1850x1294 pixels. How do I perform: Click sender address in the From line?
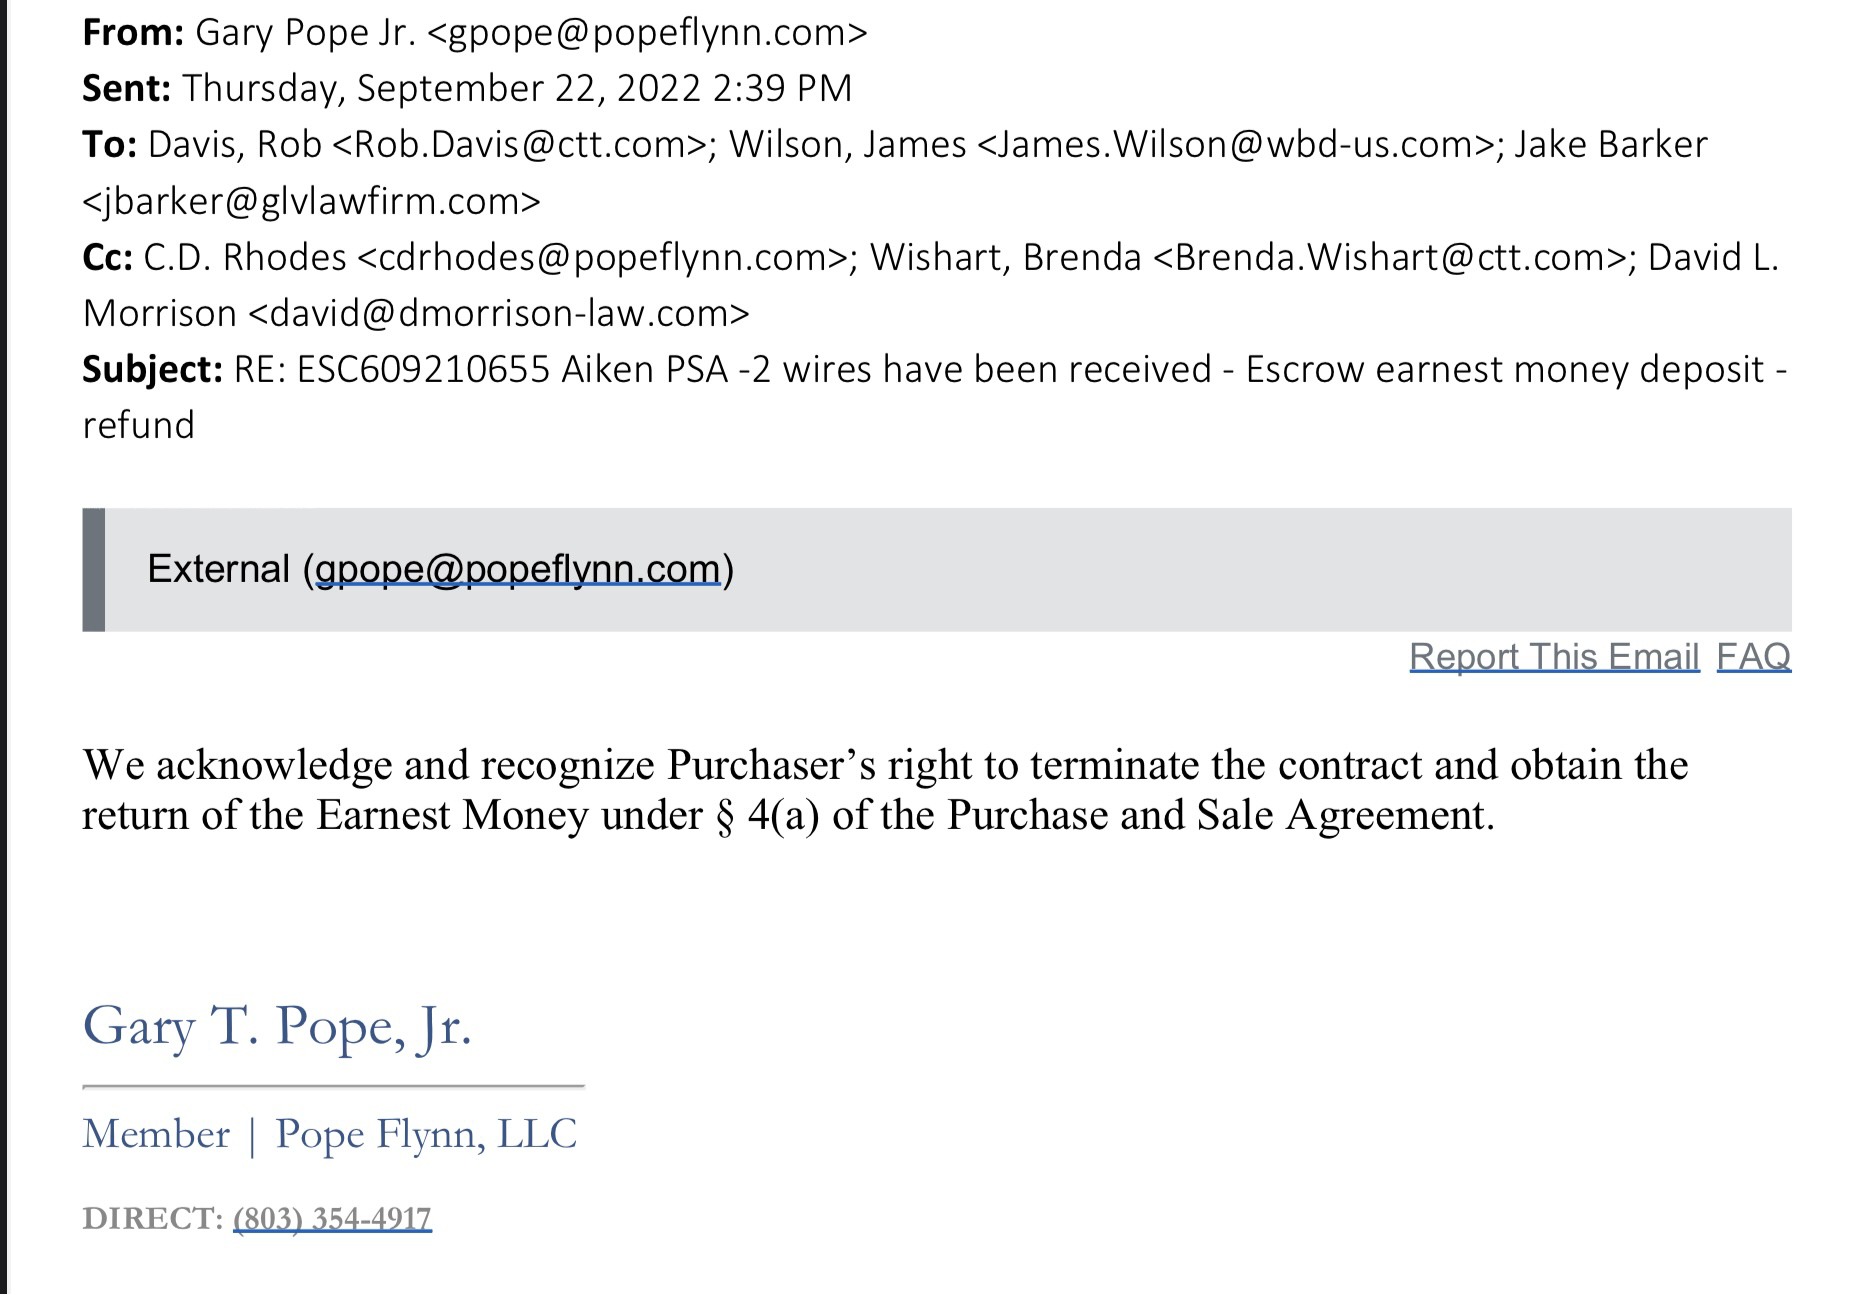pyautogui.click(x=647, y=33)
